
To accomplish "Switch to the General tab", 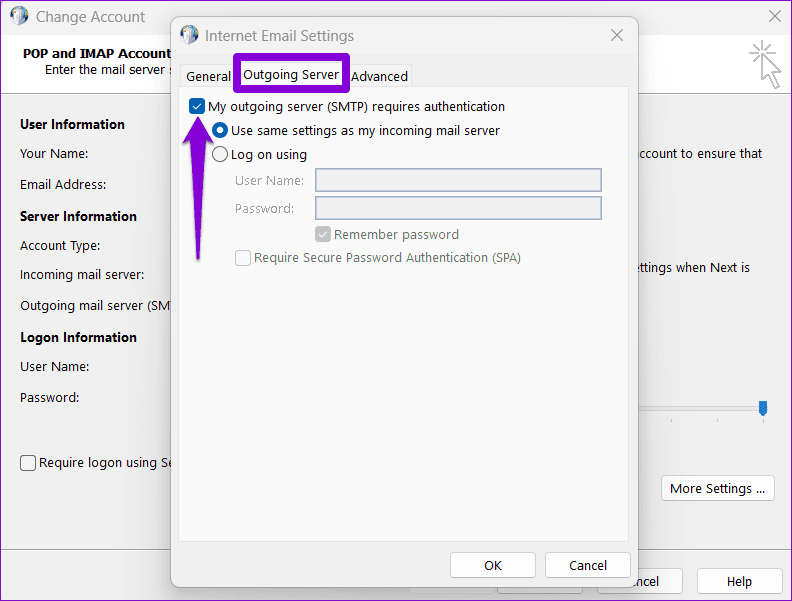I will [x=208, y=76].
